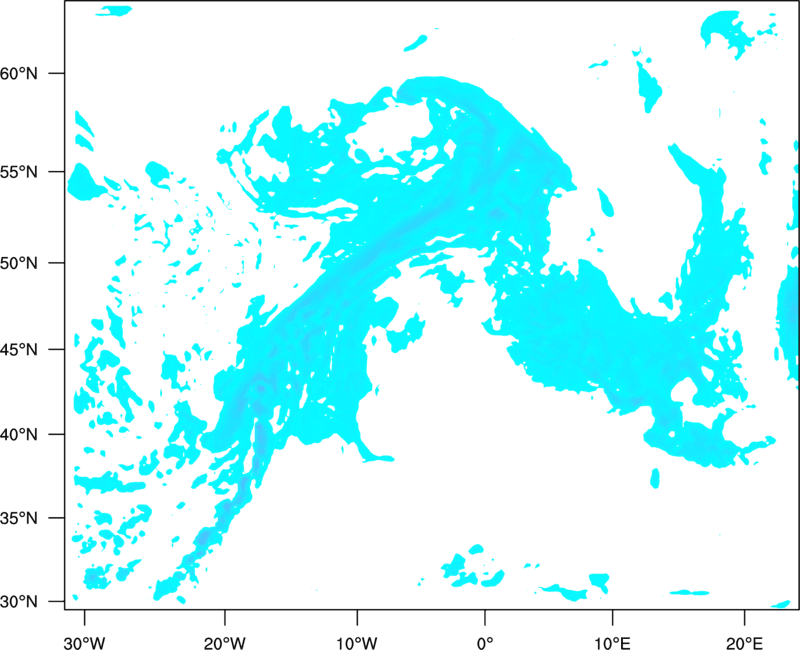
Task: Click the 0° longitude label
Action: [485, 643]
